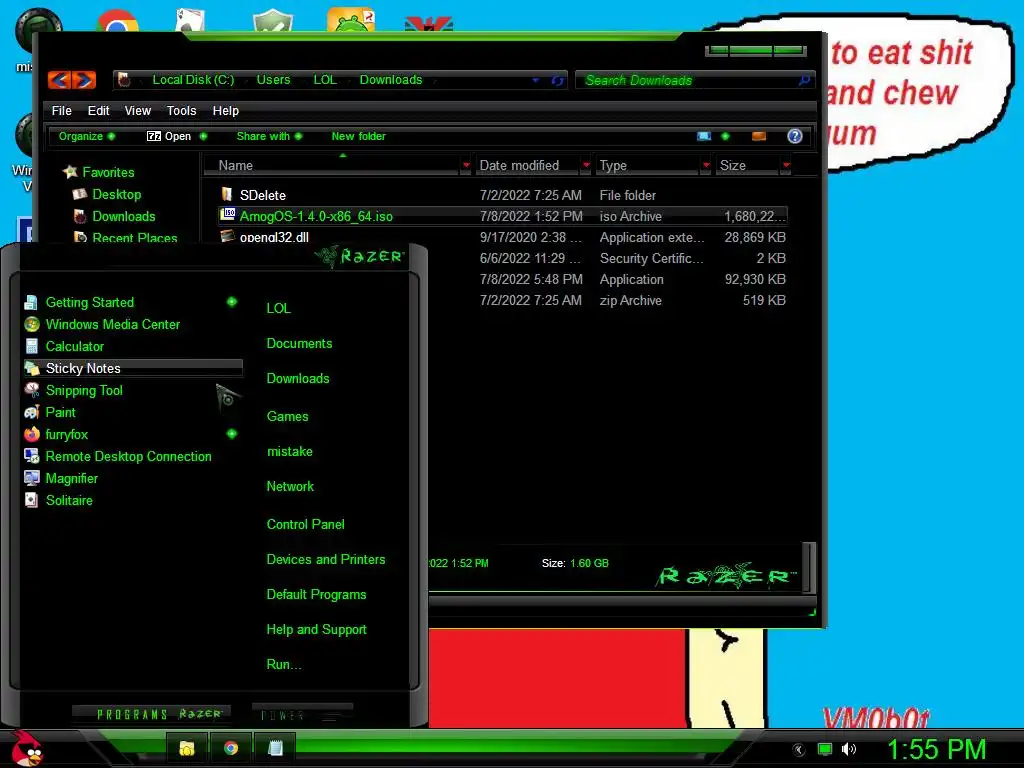This screenshot has height=768, width=1024.
Task: Select Downloads in Favorites pane
Action: coord(123,216)
